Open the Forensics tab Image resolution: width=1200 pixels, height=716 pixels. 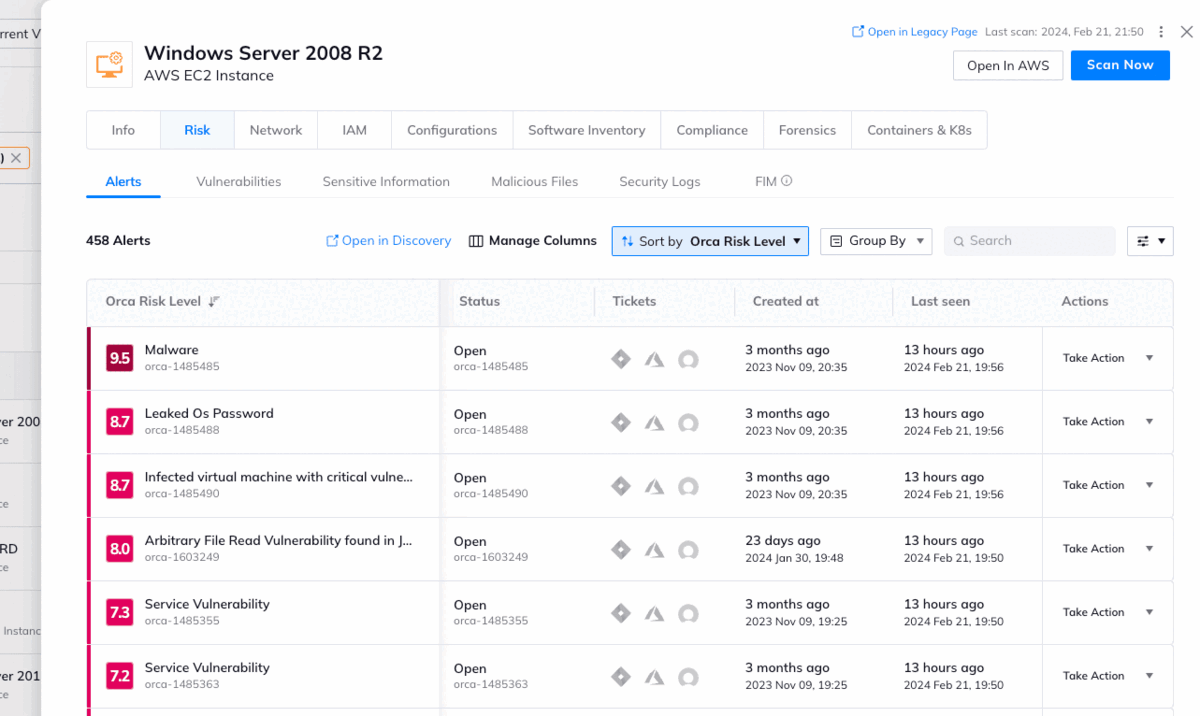pyautogui.click(x=807, y=130)
